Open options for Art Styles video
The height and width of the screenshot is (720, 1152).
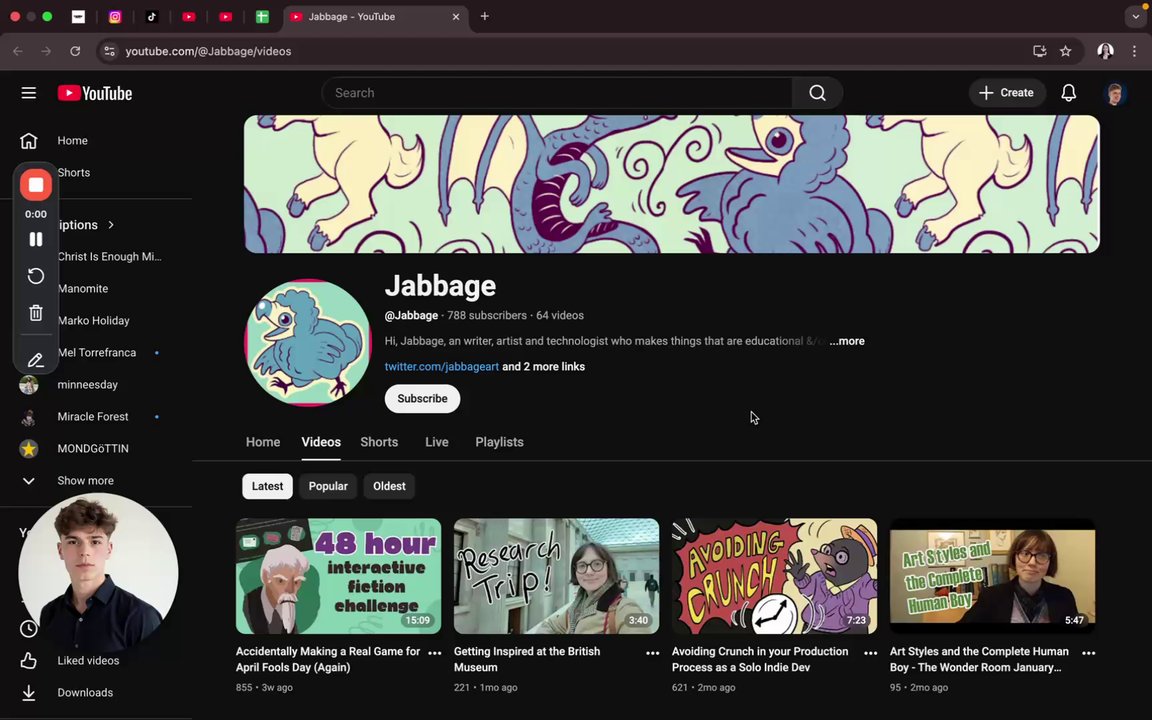(1089, 652)
